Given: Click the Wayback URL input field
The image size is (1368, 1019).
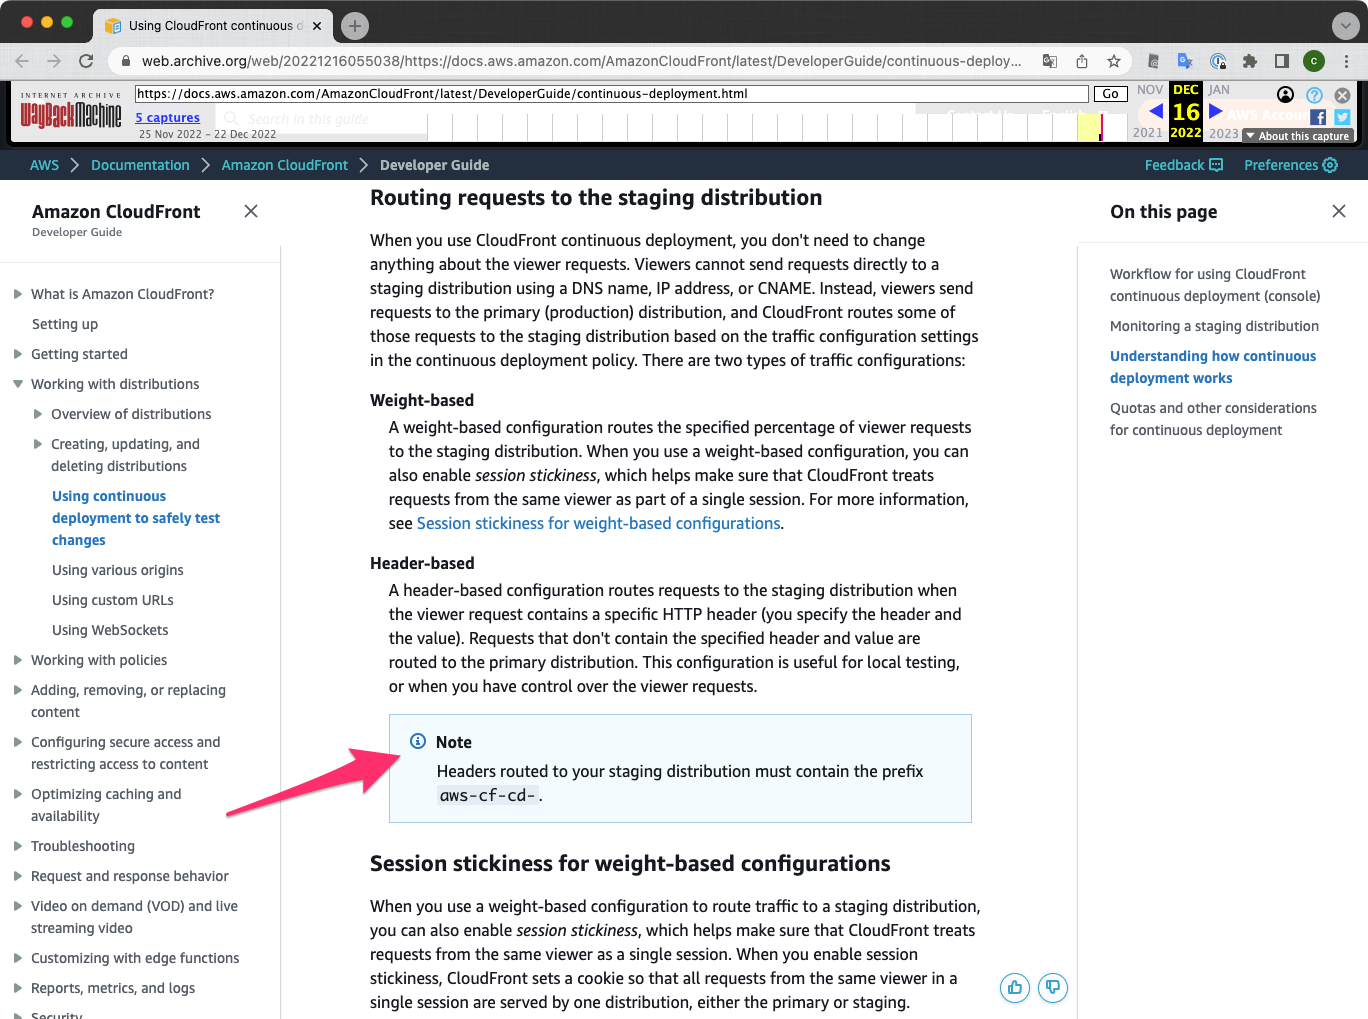Looking at the screenshot, I should point(612,94).
